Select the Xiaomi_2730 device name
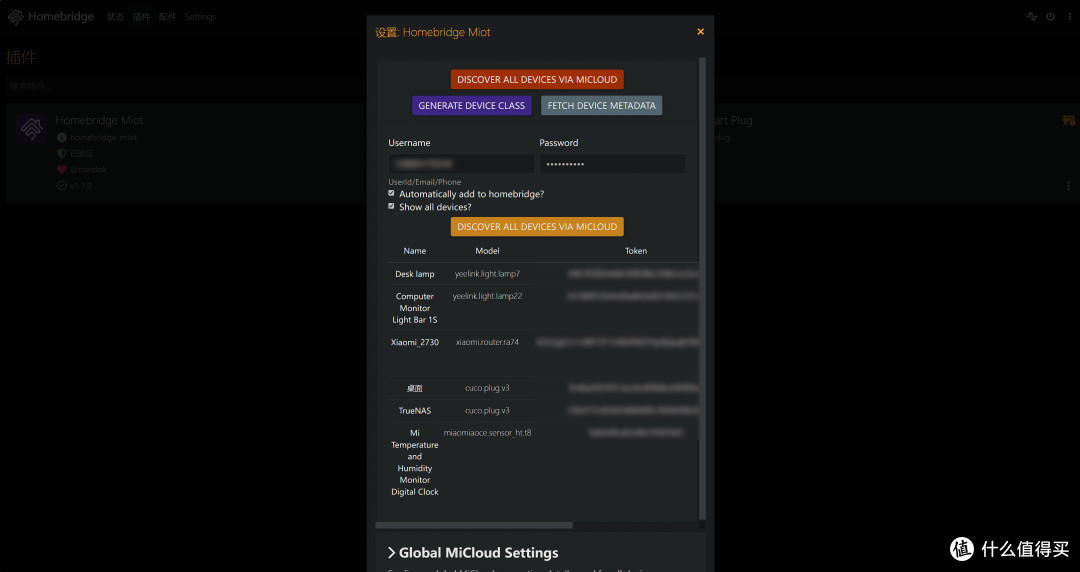This screenshot has width=1080, height=572. click(x=415, y=342)
